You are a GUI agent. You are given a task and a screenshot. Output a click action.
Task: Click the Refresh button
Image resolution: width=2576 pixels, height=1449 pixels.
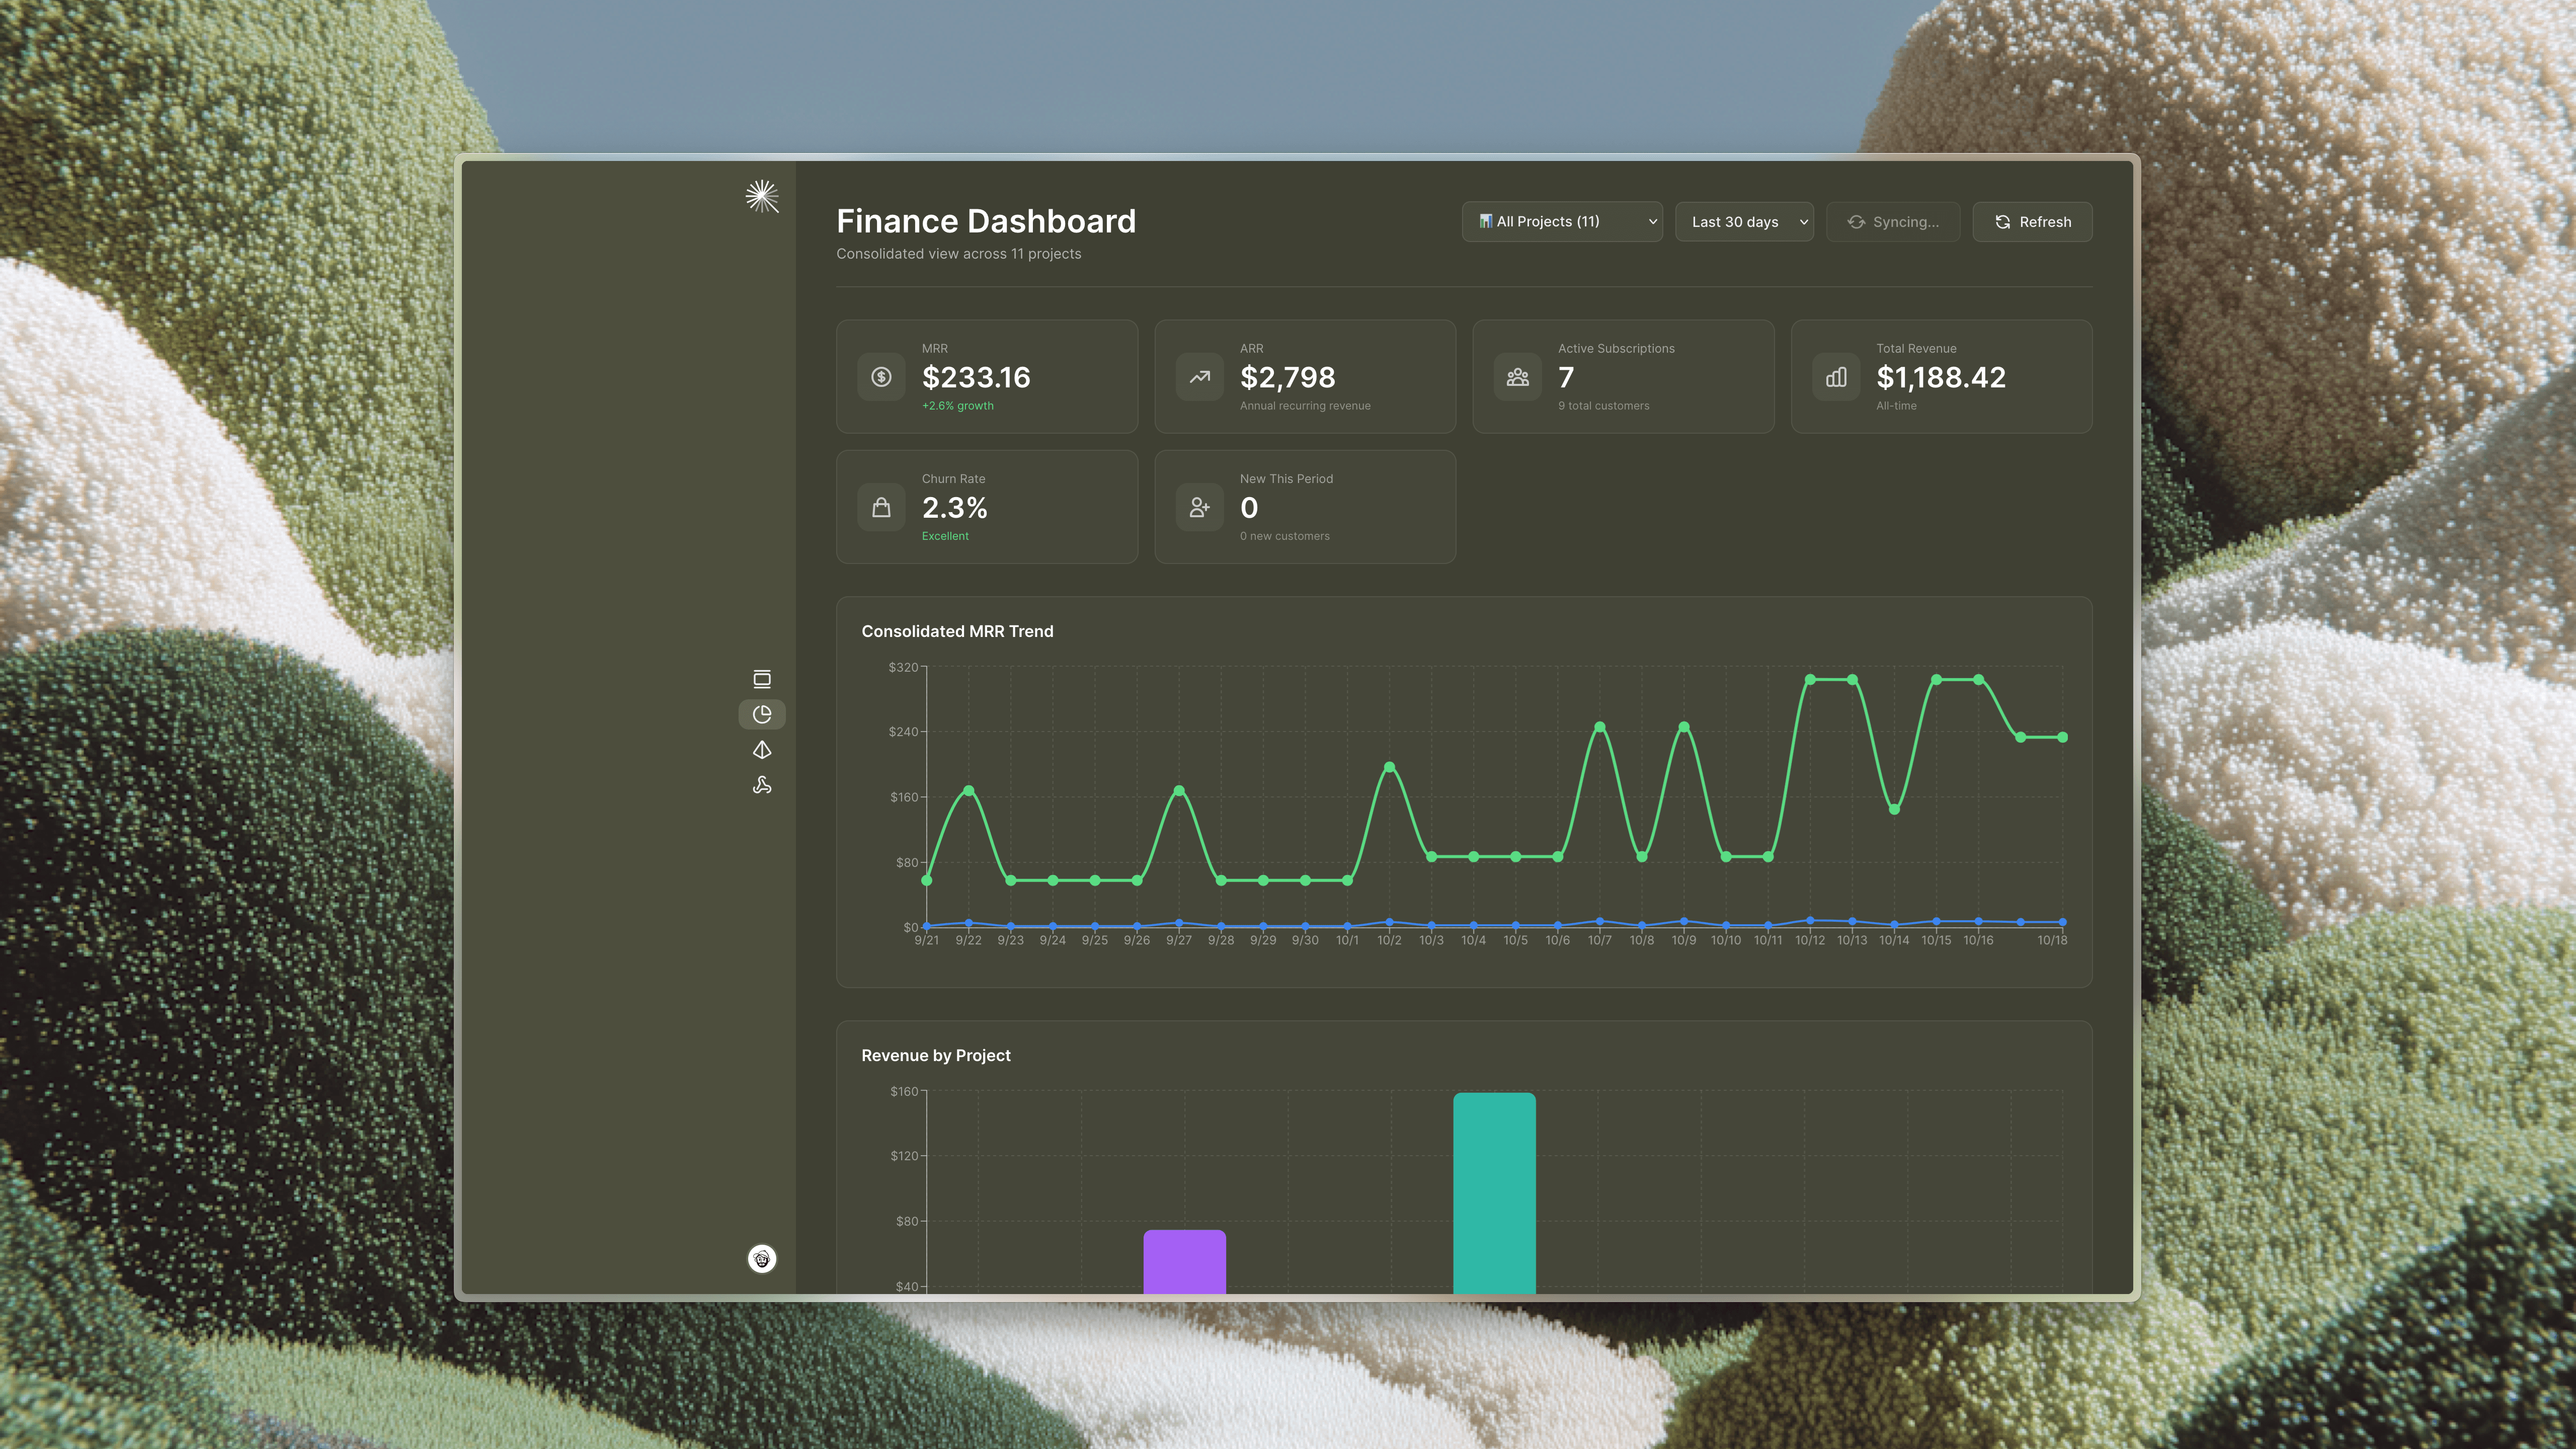tap(2032, 222)
